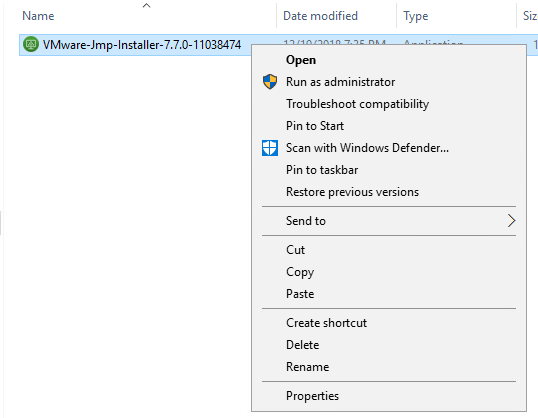Open file Properties
The image size is (538, 418).
click(389, 396)
